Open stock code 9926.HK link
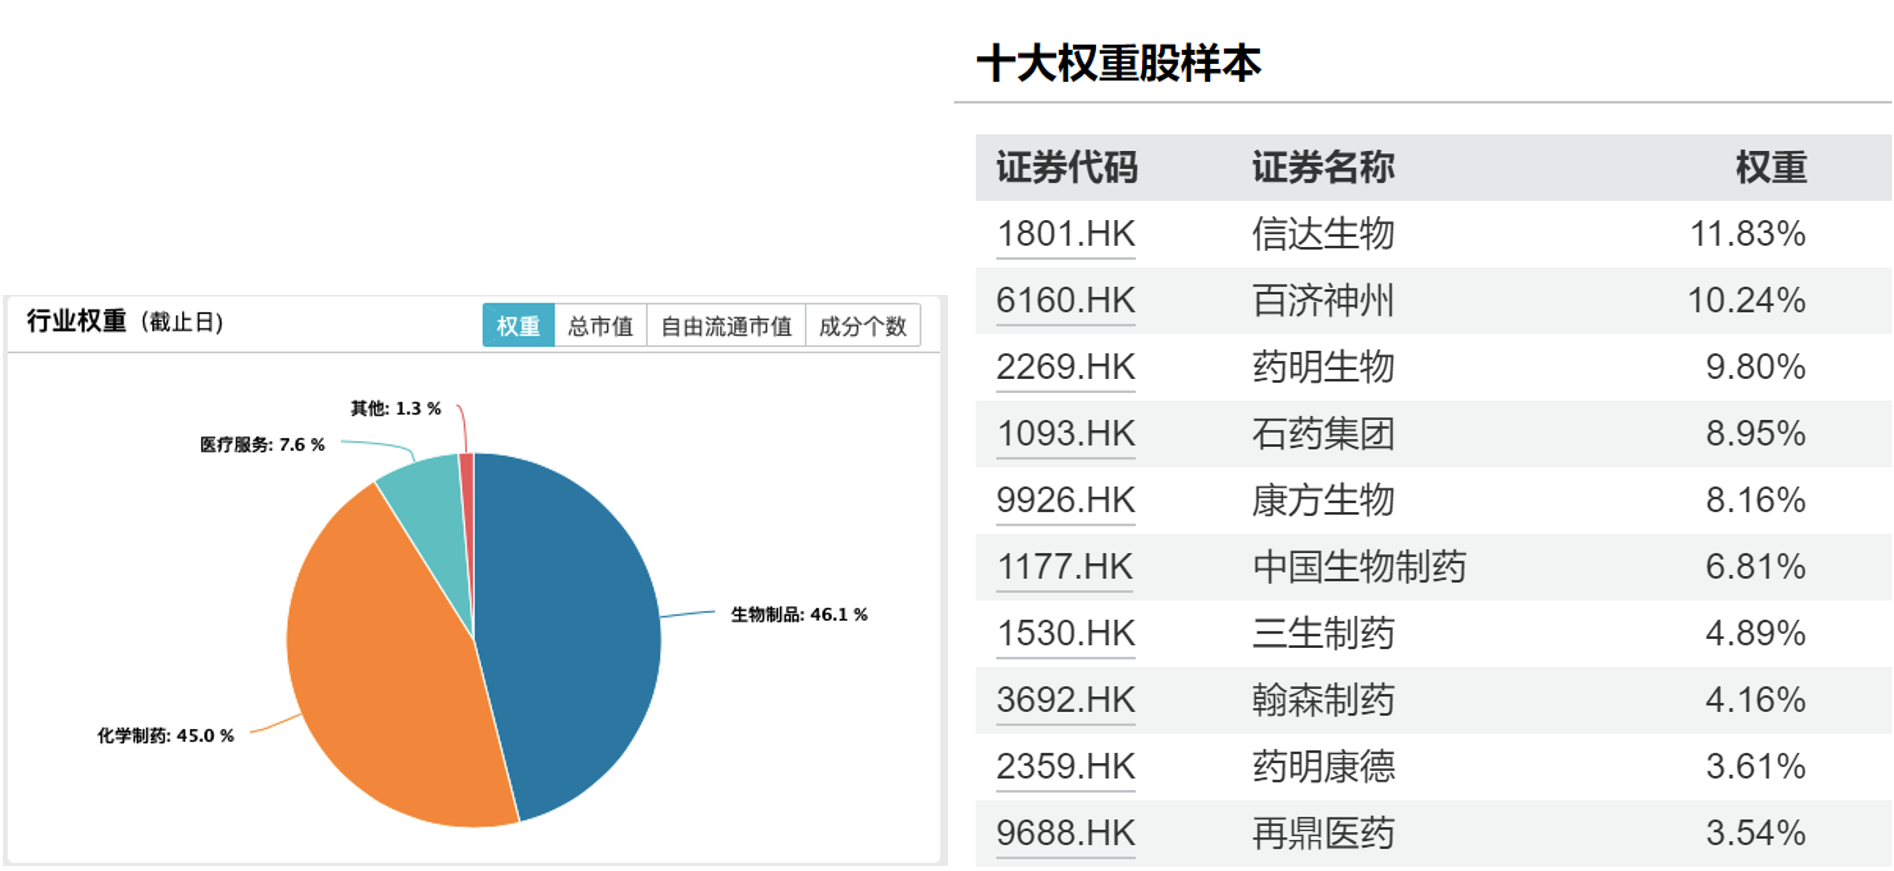1894x871 pixels. tap(1066, 500)
